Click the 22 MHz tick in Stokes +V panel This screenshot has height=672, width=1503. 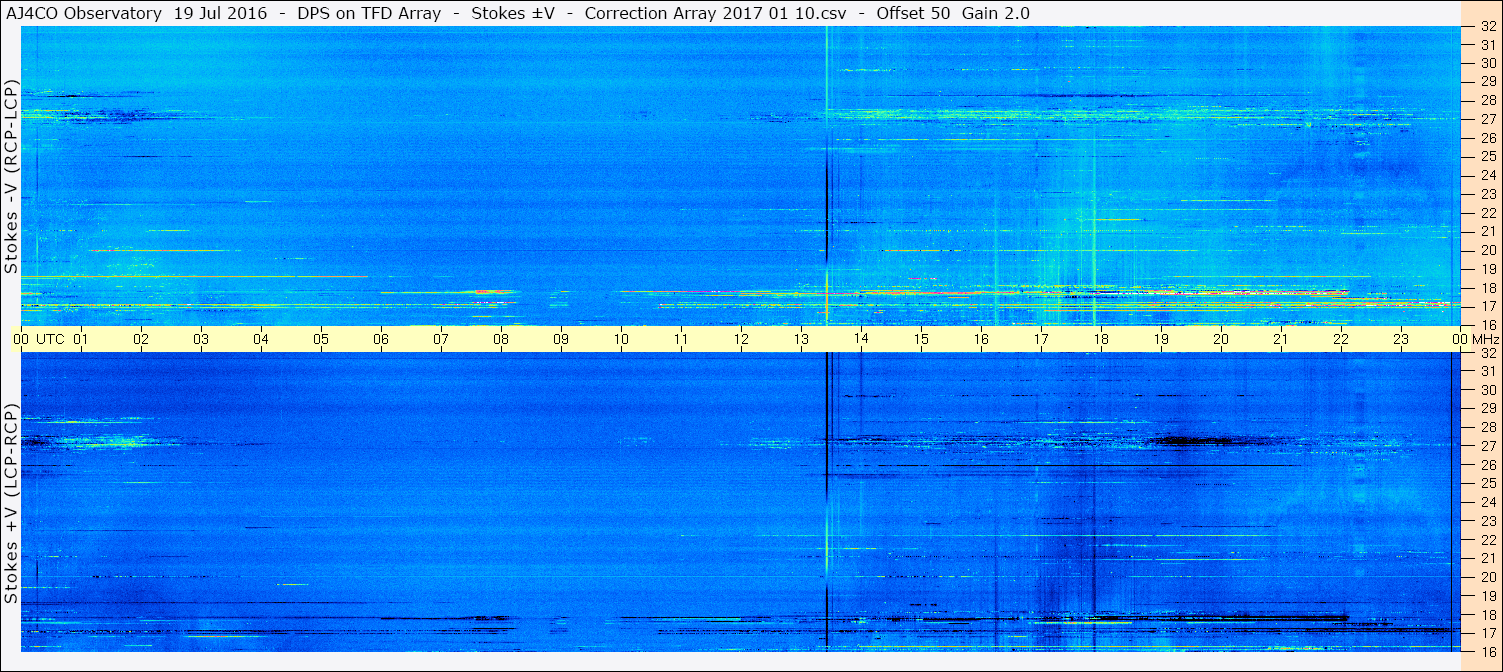point(1488,540)
